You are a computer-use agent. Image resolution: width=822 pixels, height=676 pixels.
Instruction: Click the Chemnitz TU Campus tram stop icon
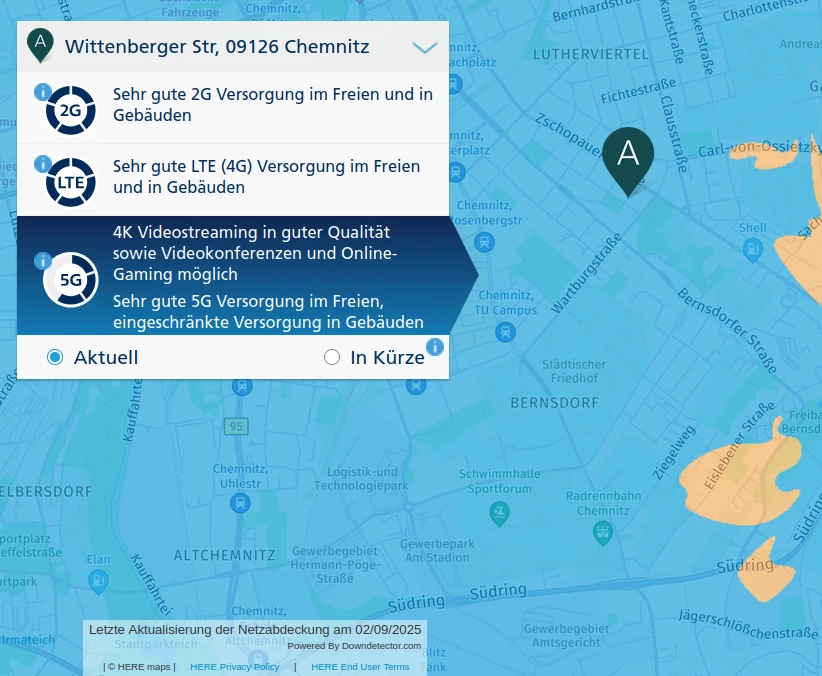coord(505,332)
